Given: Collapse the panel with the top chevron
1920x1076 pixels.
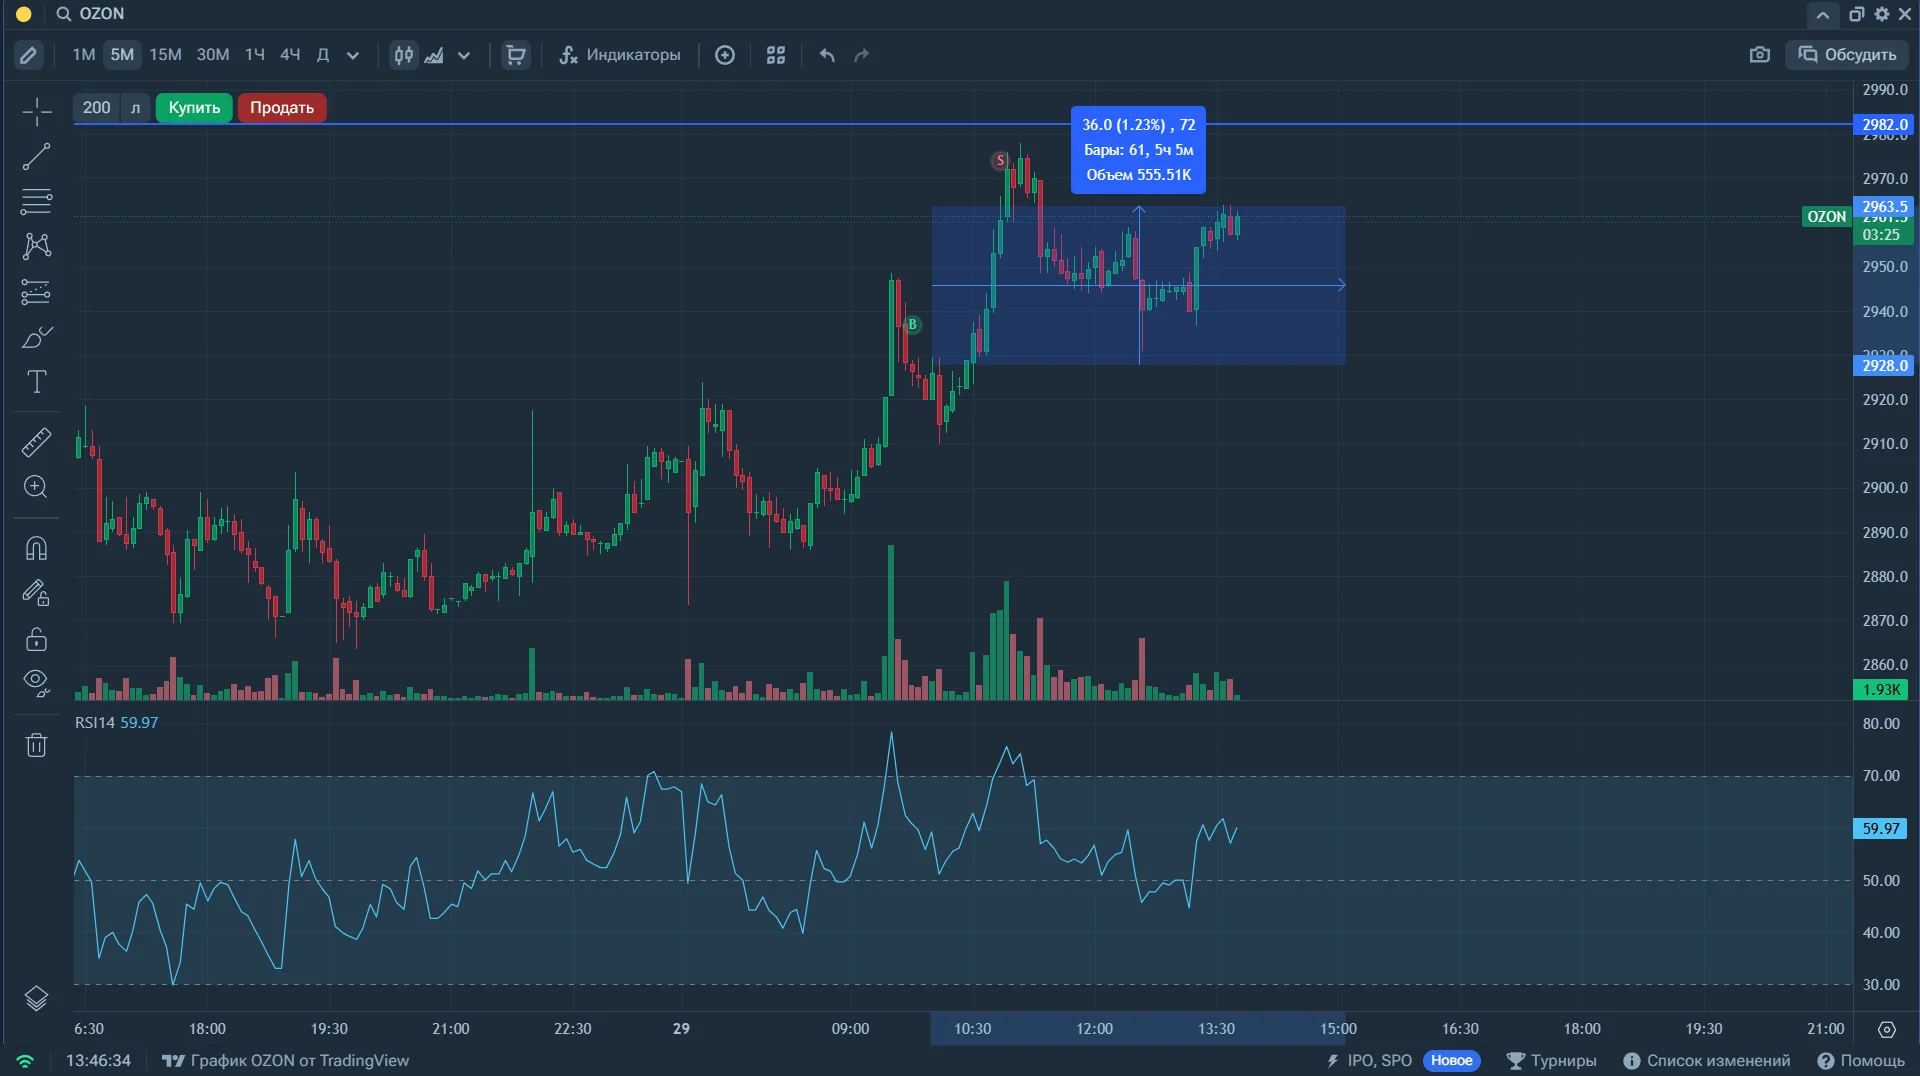Looking at the screenshot, I should pyautogui.click(x=1823, y=15).
